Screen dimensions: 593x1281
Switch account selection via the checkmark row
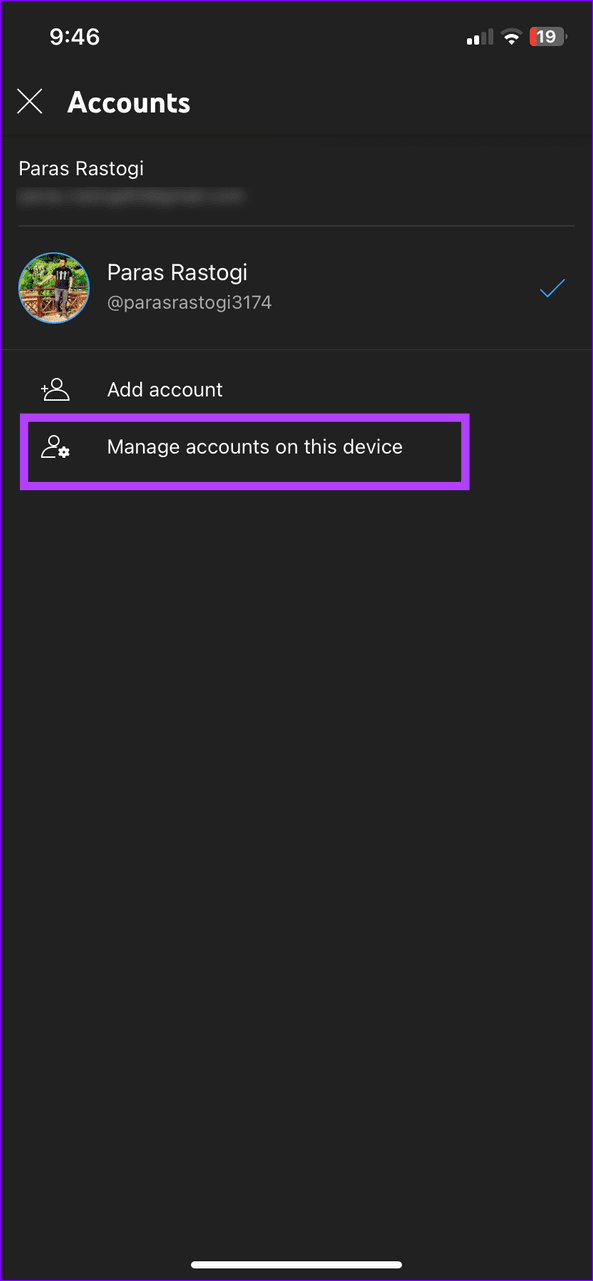click(551, 288)
